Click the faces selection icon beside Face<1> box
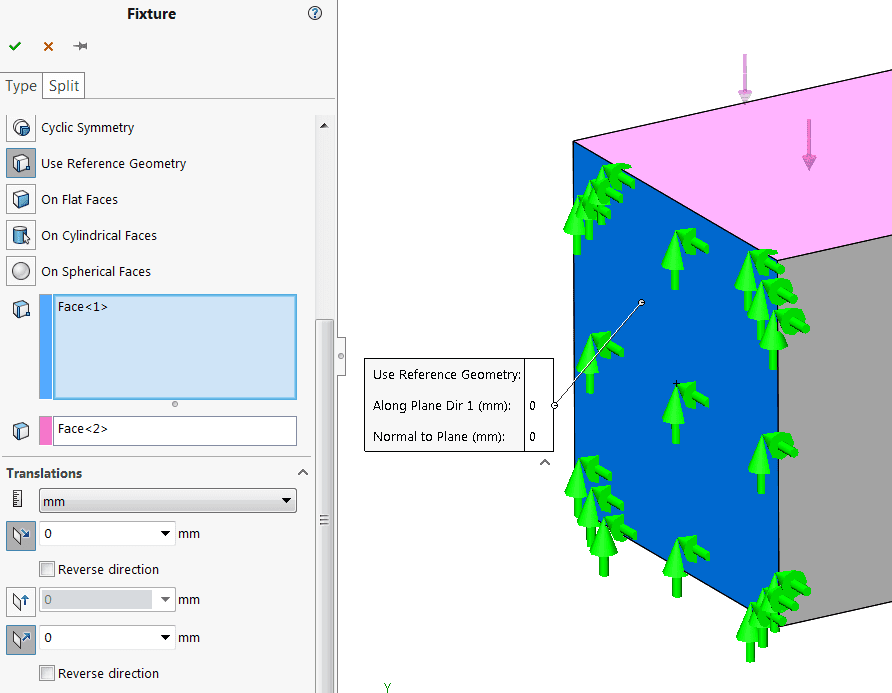This screenshot has width=892, height=693. pyautogui.click(x=21, y=309)
